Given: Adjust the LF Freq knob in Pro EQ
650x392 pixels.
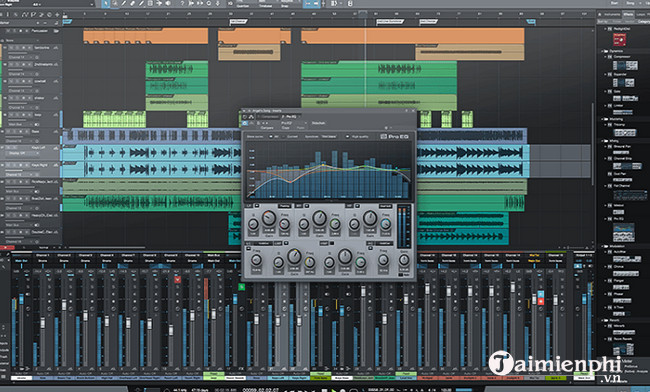Looking at the screenshot, I should click(x=284, y=224).
